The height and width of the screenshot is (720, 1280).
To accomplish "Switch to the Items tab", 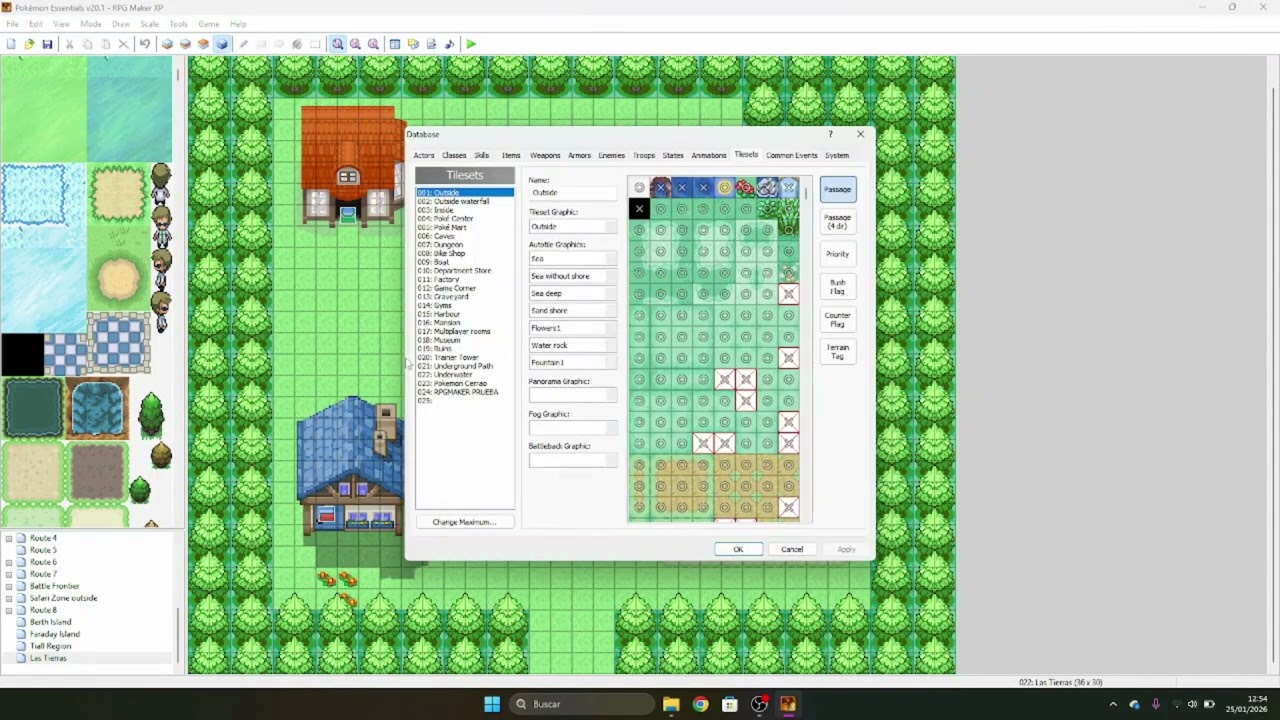I will pyautogui.click(x=511, y=155).
